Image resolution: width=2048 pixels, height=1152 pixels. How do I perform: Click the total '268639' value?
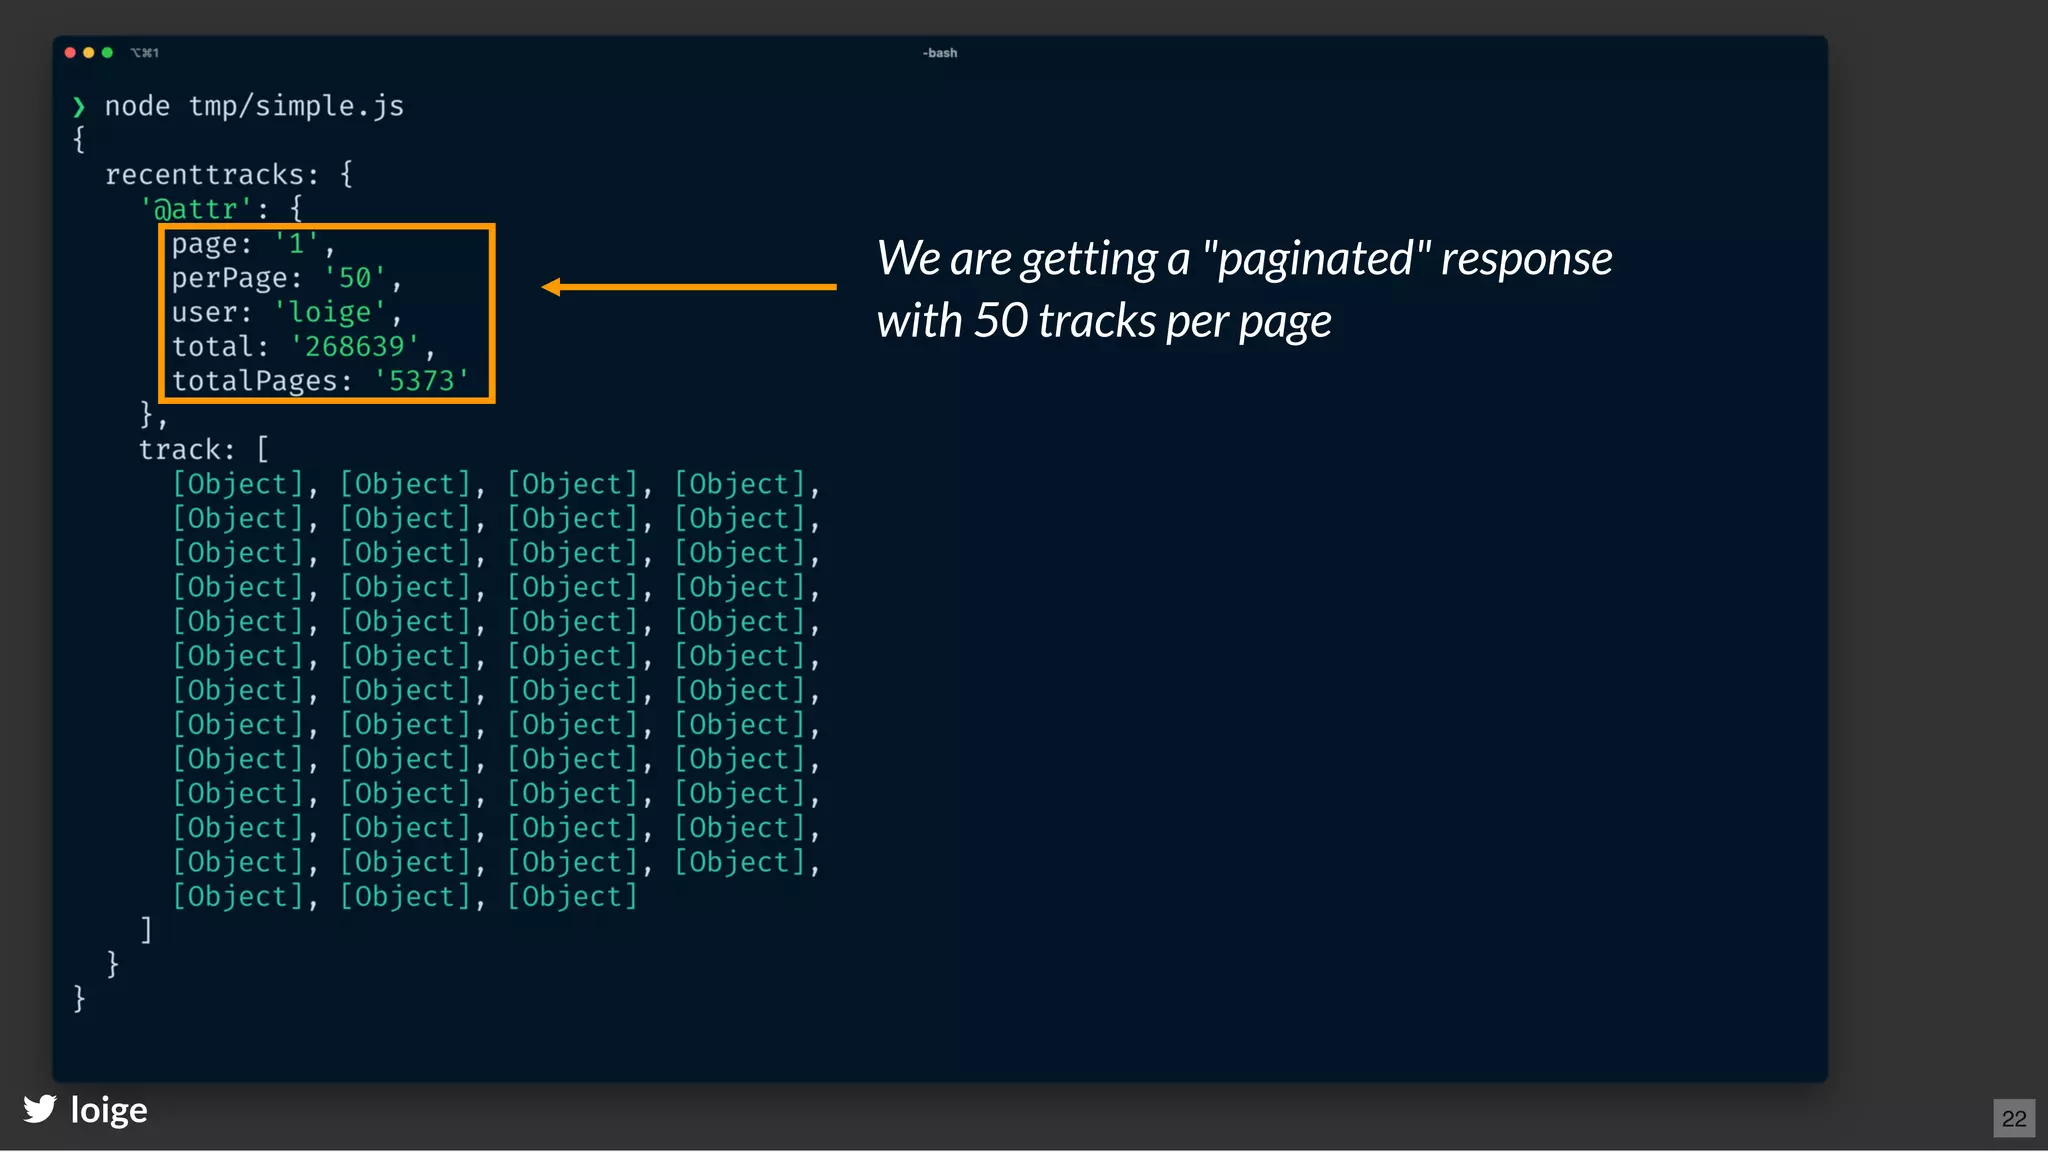tap(354, 347)
